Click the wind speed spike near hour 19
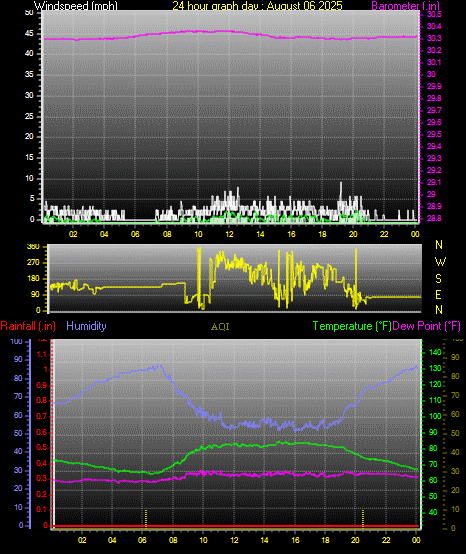Viewport: 466px width, 554px height. pyautogui.click(x=341, y=193)
